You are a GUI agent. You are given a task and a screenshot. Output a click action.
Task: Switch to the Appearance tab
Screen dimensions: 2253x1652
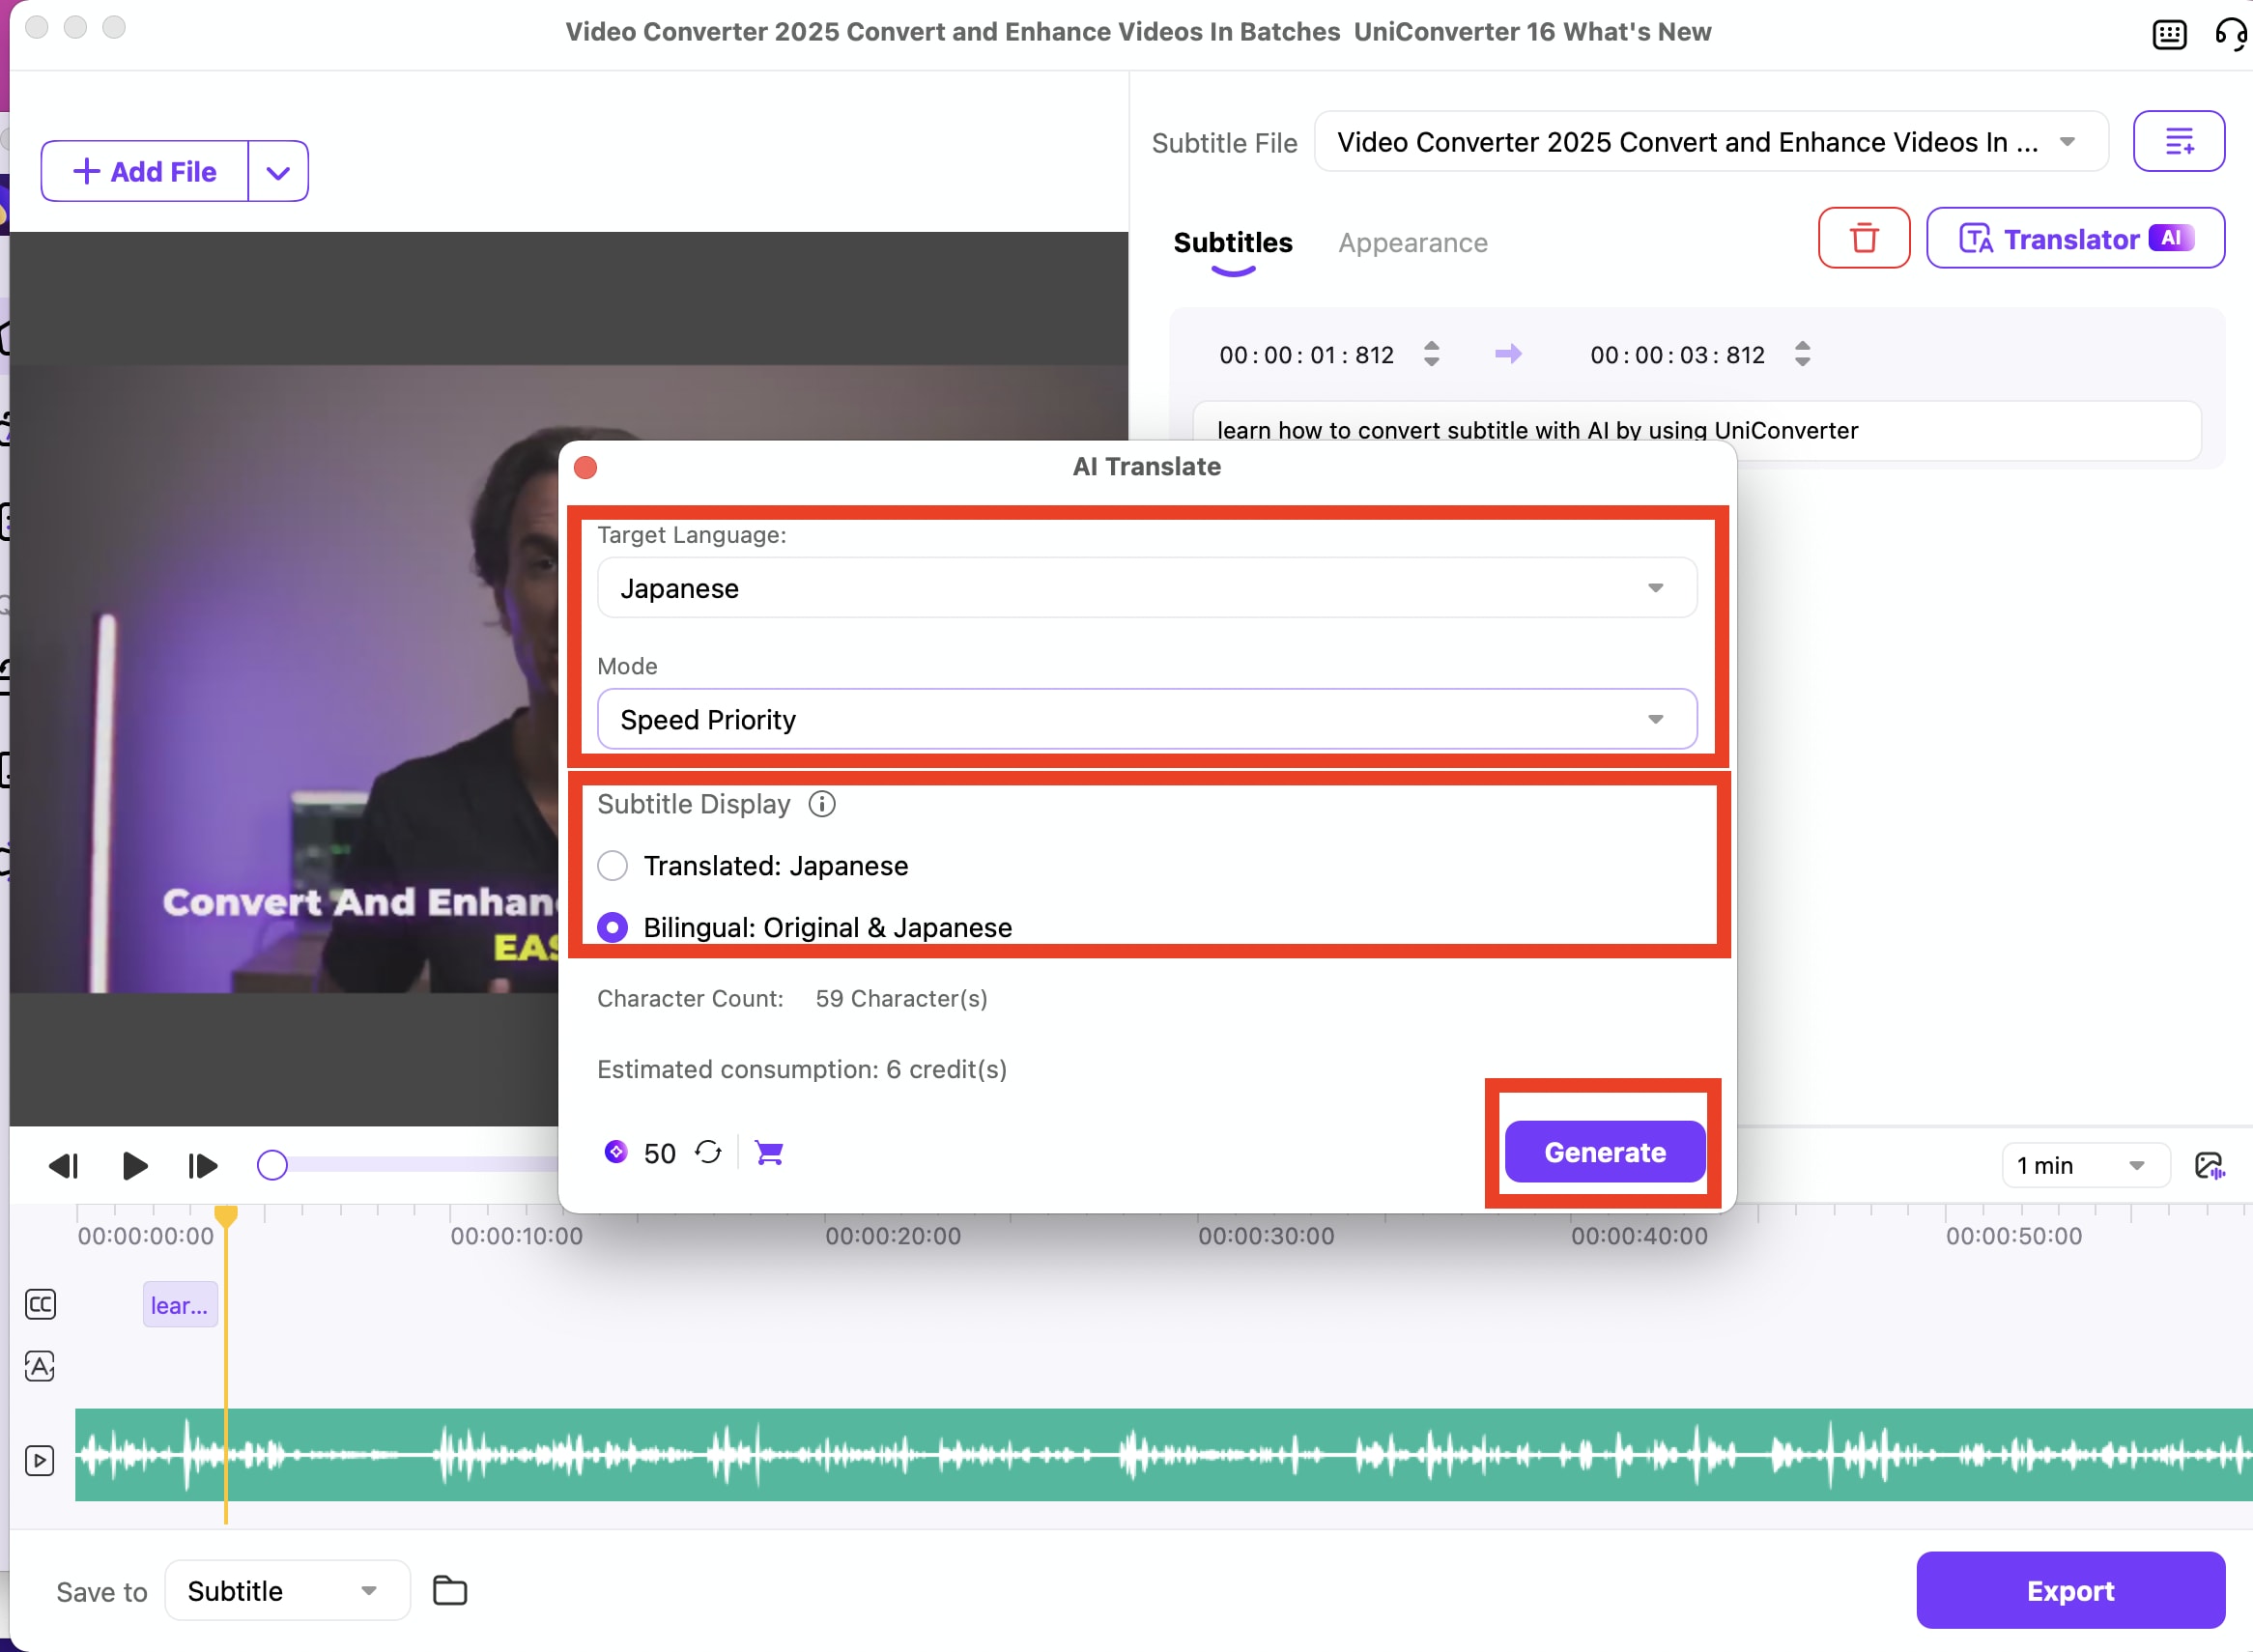(1412, 242)
